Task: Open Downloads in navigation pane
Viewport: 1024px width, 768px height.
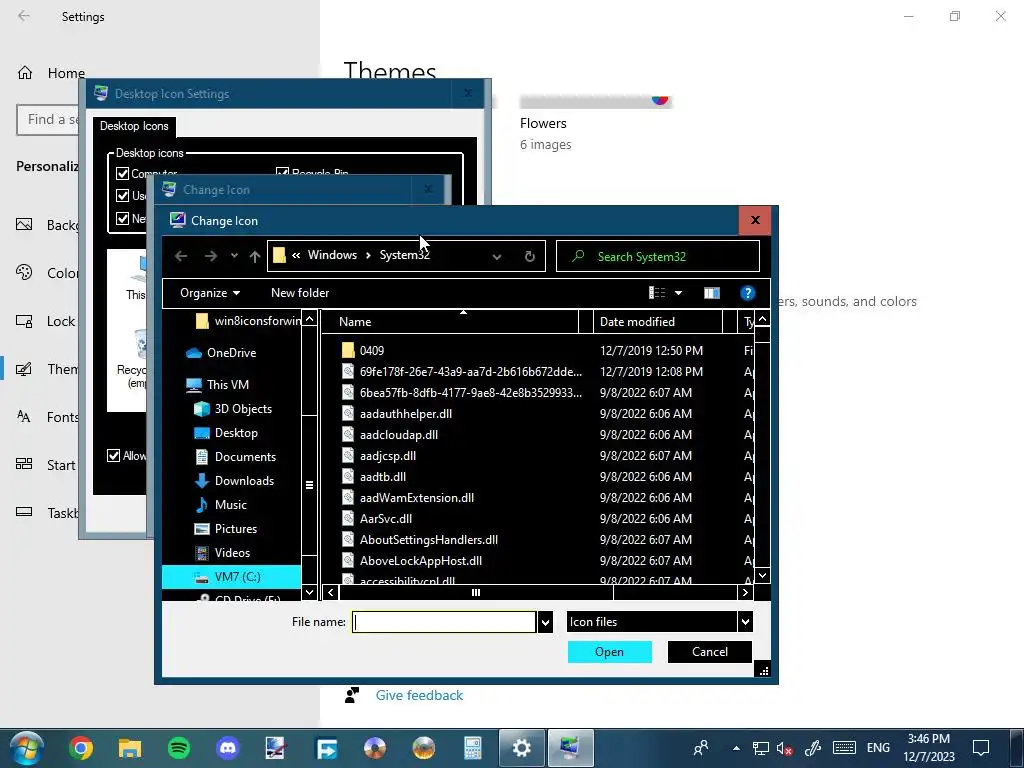Action: pos(244,481)
